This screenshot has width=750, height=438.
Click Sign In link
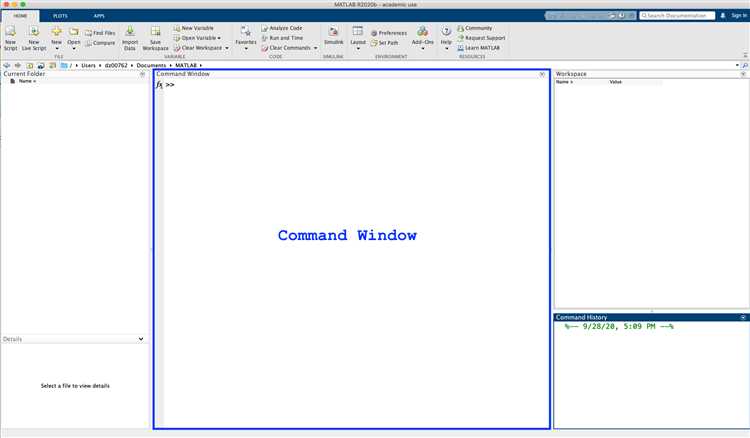point(739,16)
